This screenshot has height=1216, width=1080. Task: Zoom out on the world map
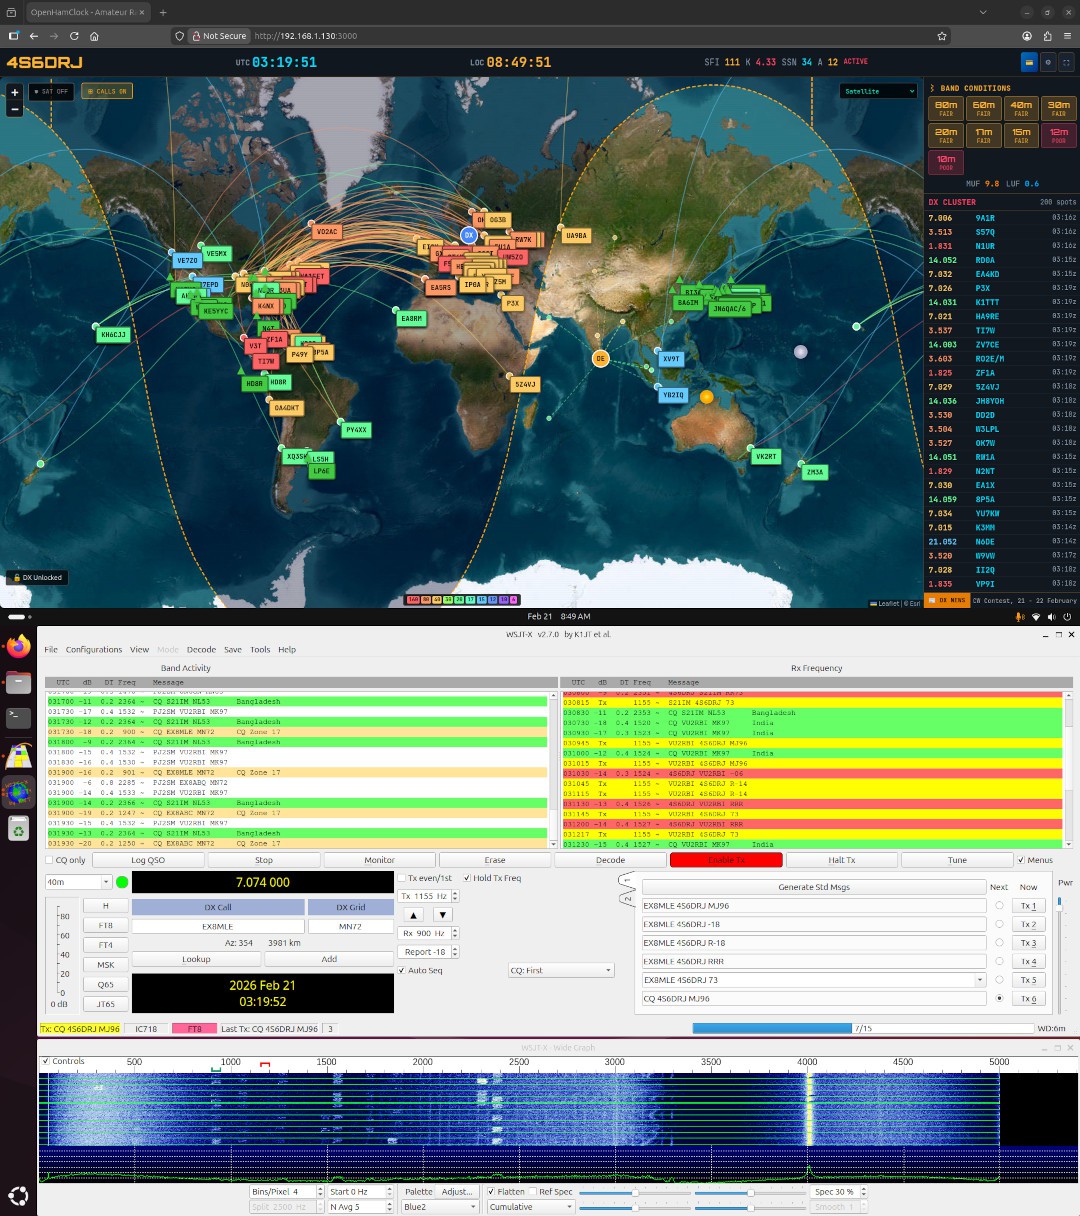click(x=14, y=108)
